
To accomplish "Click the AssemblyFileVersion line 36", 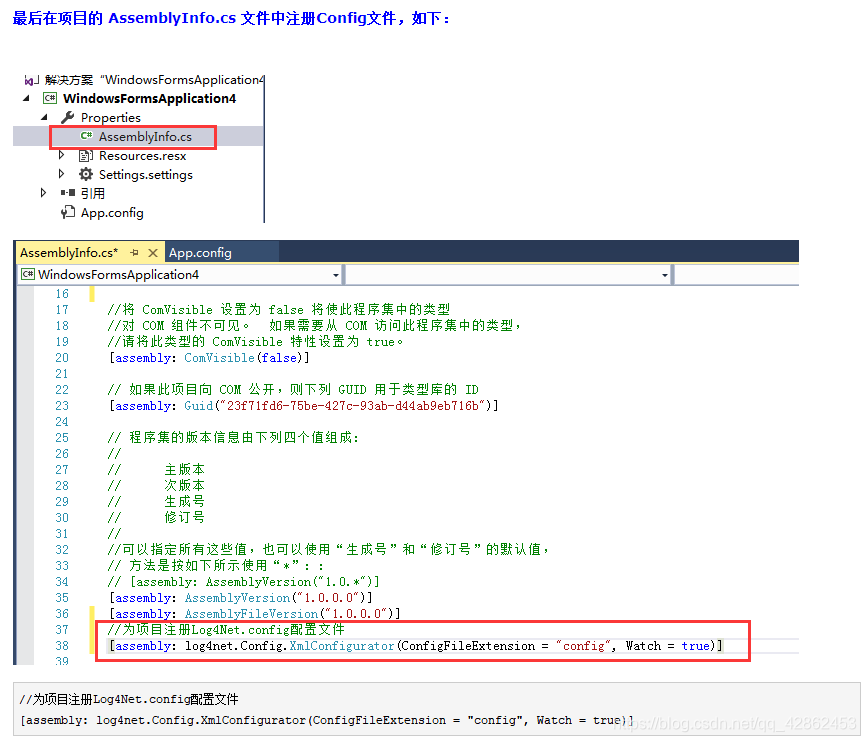I will click(x=255, y=614).
